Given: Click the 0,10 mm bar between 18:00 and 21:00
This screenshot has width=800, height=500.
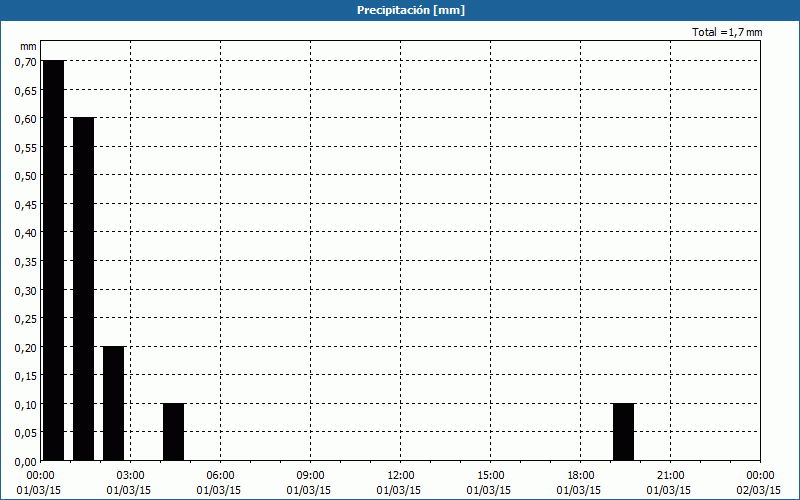Looking at the screenshot, I should tap(623, 432).
